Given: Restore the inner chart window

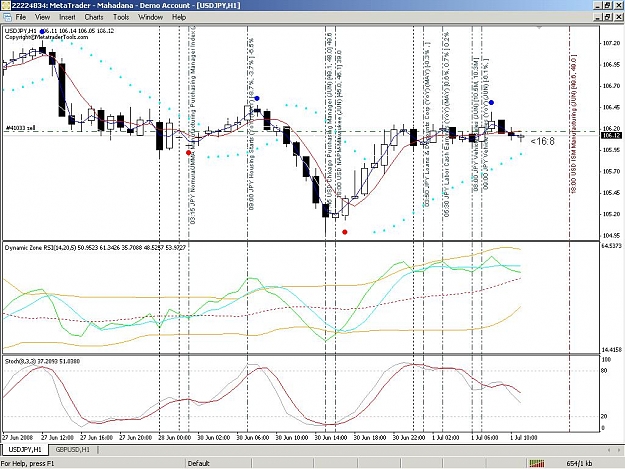Looking at the screenshot, I should [607, 17].
